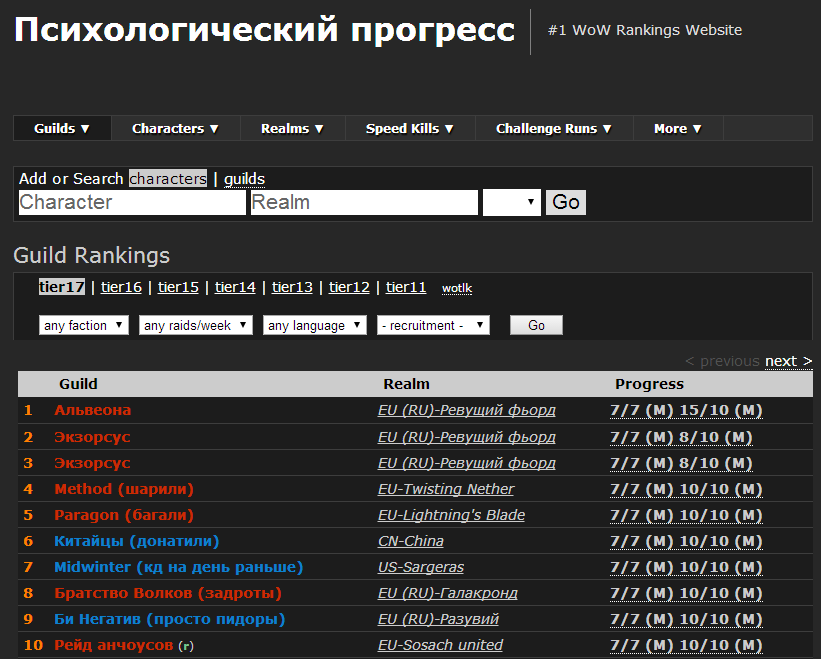Expand the region dropdown next to Realm

(512, 202)
